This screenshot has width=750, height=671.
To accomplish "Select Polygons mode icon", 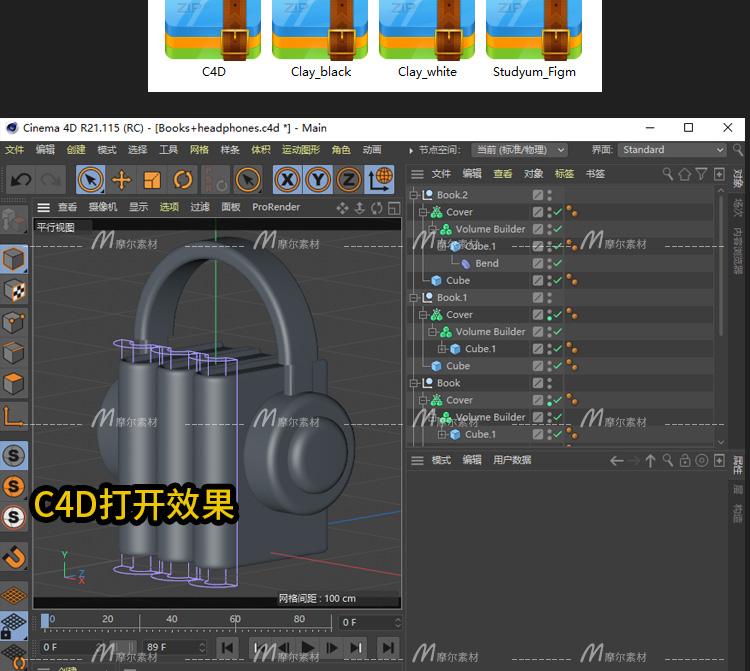I will (13, 384).
